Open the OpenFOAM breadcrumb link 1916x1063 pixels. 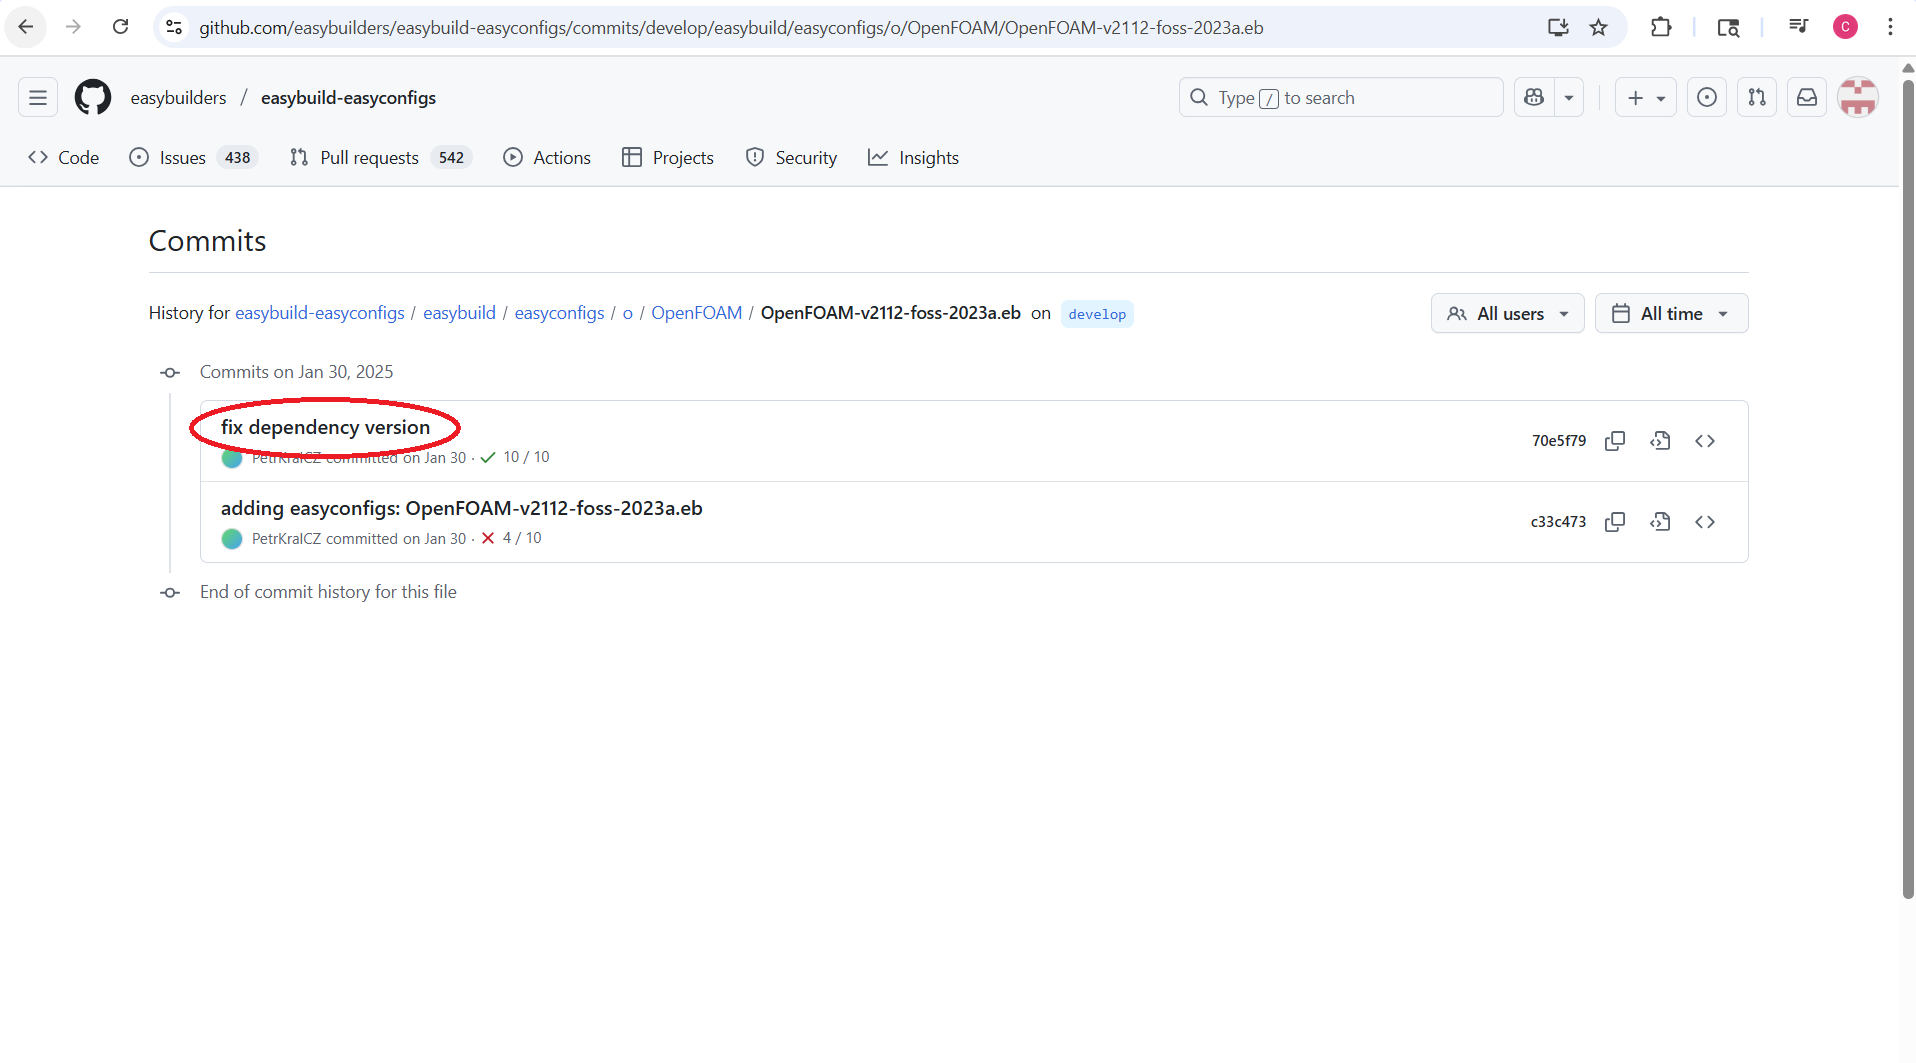point(696,313)
